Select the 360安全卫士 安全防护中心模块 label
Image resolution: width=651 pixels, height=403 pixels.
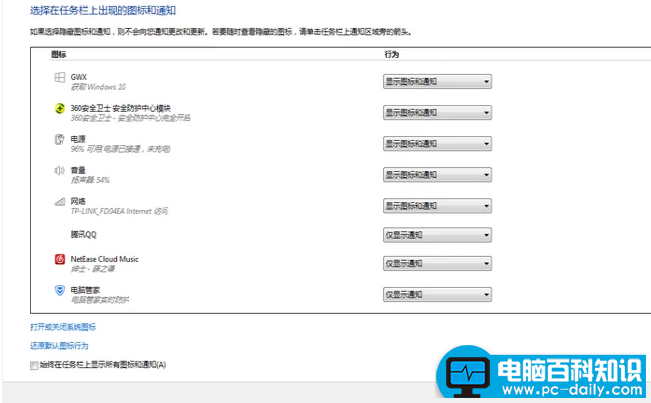tap(120, 108)
